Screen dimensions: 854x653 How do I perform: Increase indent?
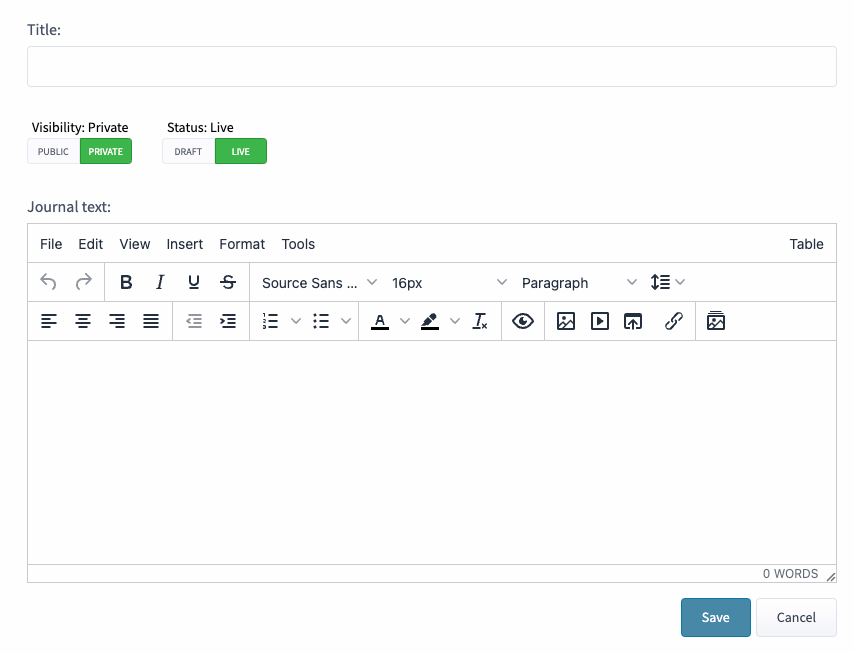coord(228,321)
